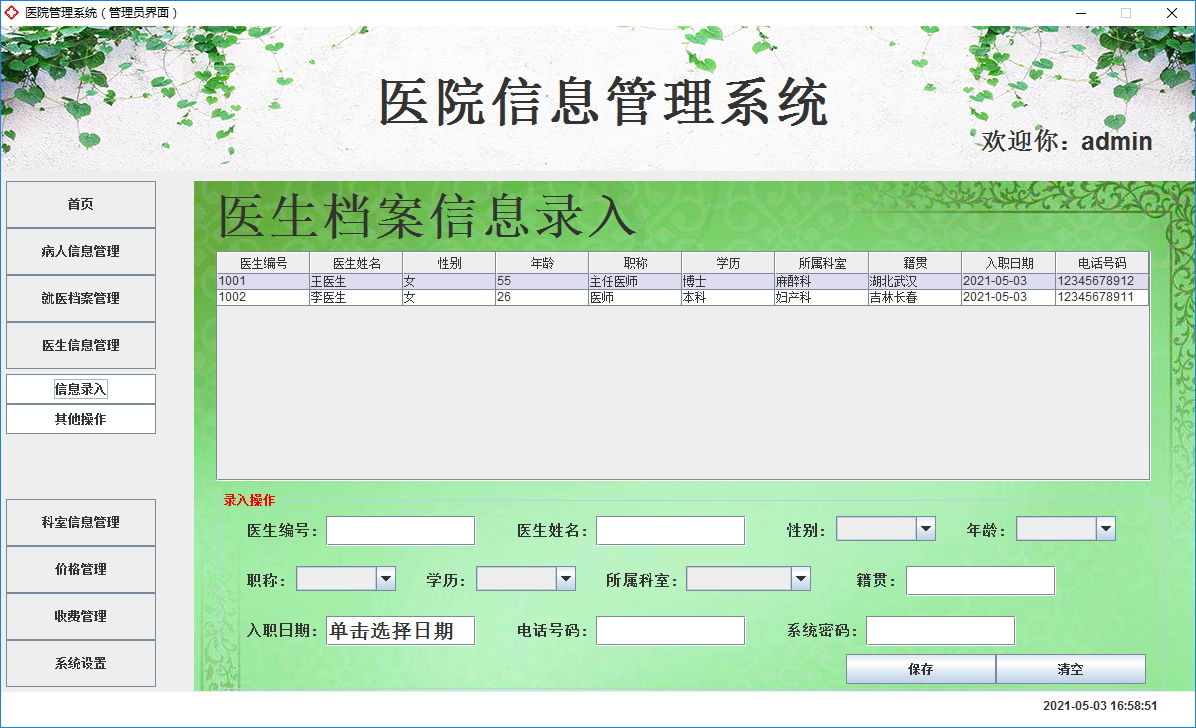1196x728 pixels.
Task: Click the 医生编号 input field
Action: (x=400, y=530)
